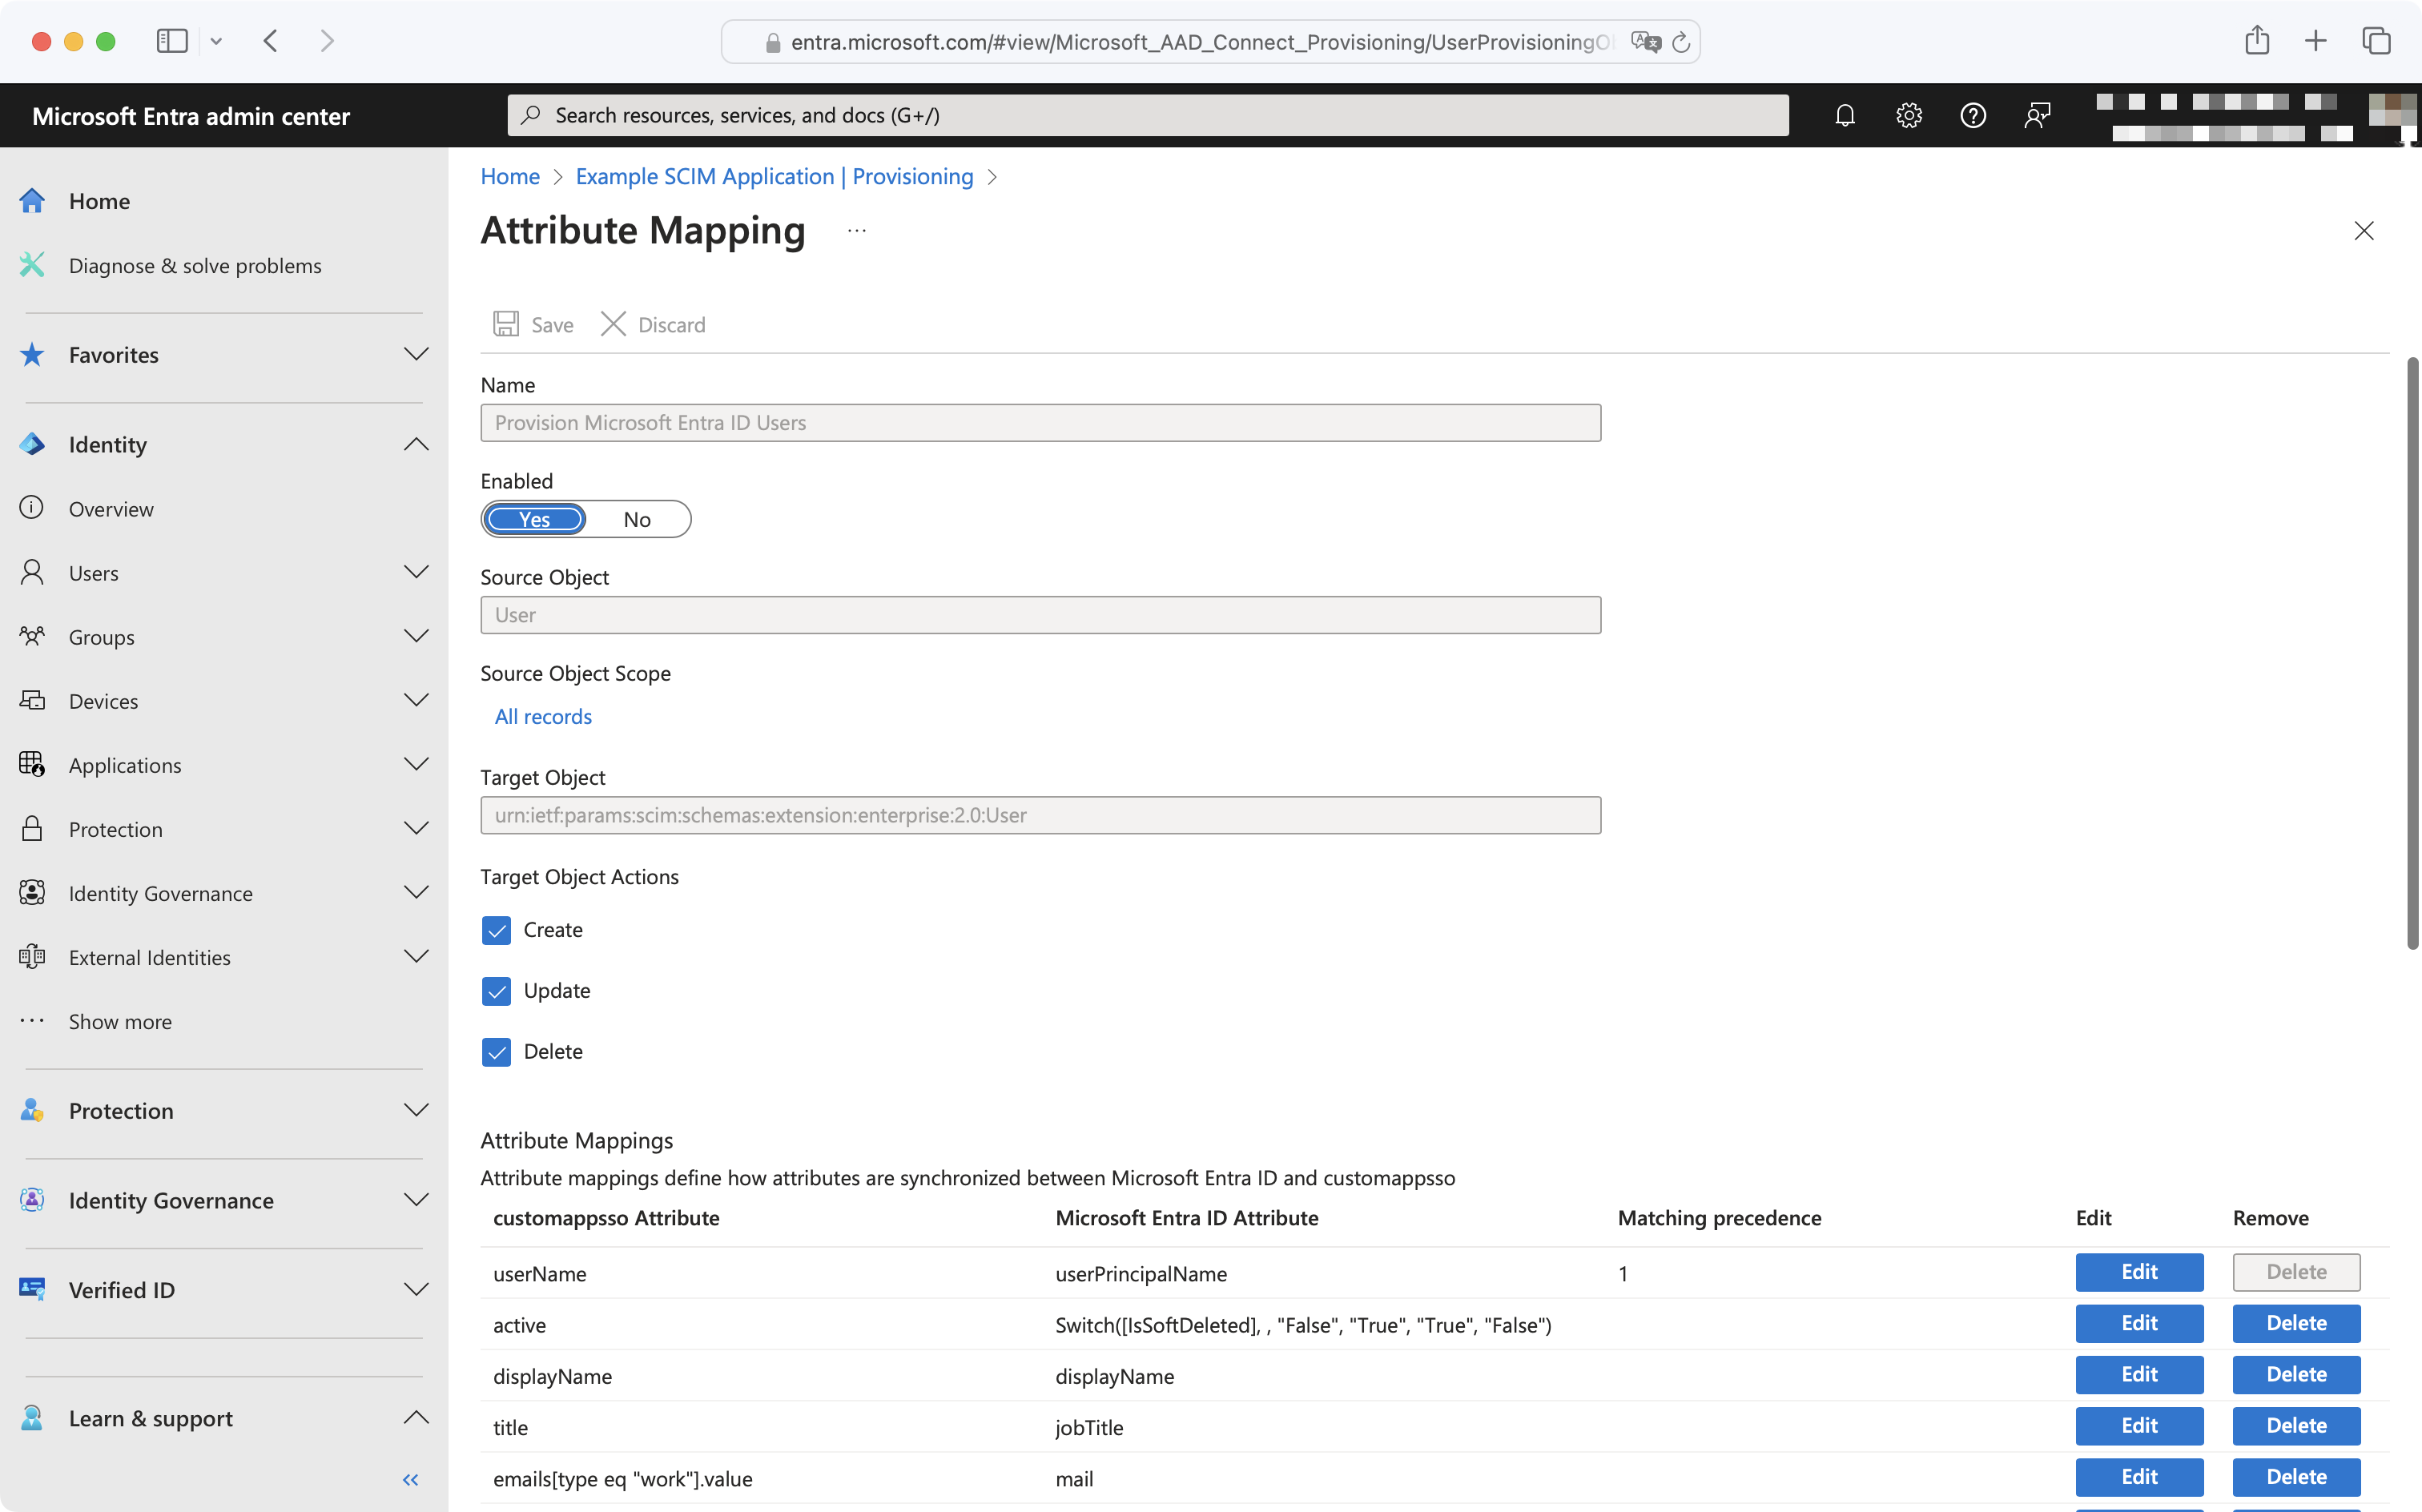Click Edit for the displayName mapping
The width and height of the screenshot is (2422, 1512).
click(2138, 1374)
